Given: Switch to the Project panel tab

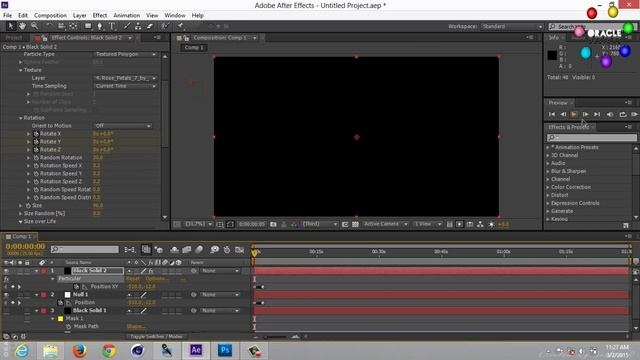Looking at the screenshot, I should point(13,38).
